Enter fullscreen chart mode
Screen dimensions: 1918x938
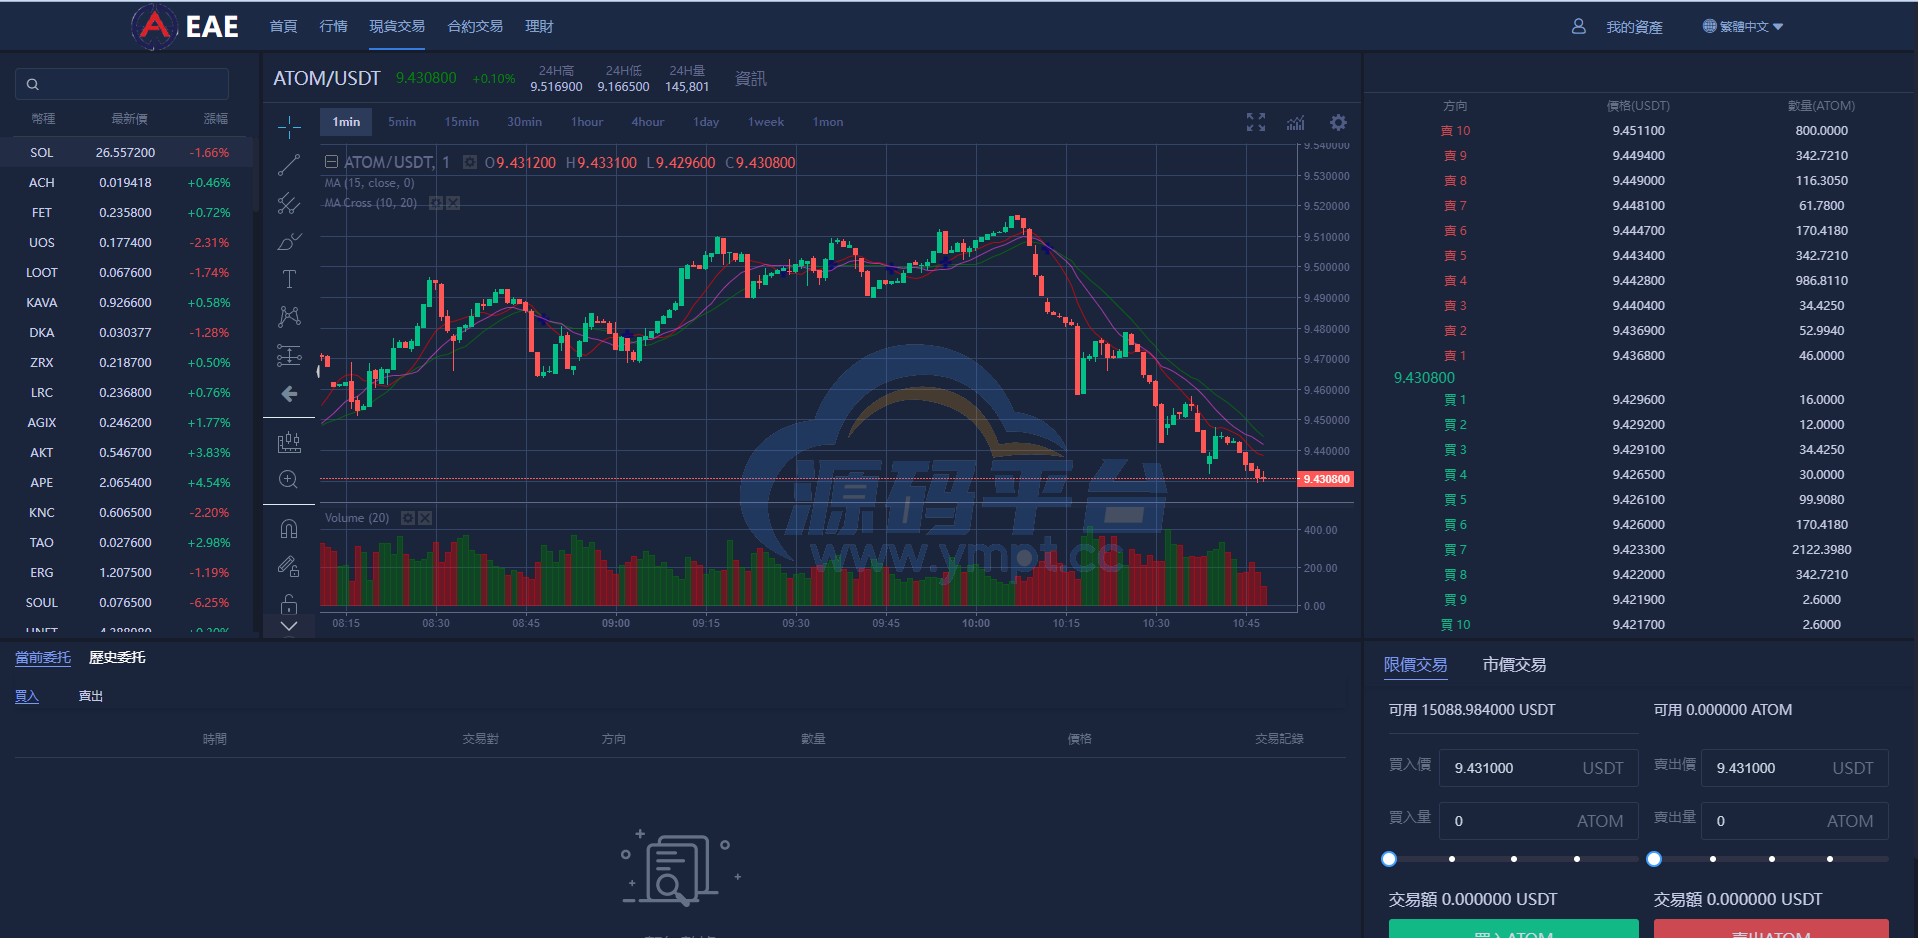(1256, 122)
